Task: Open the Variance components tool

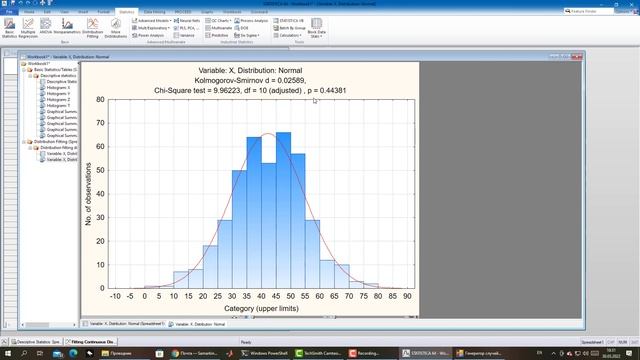Action: pos(184,36)
